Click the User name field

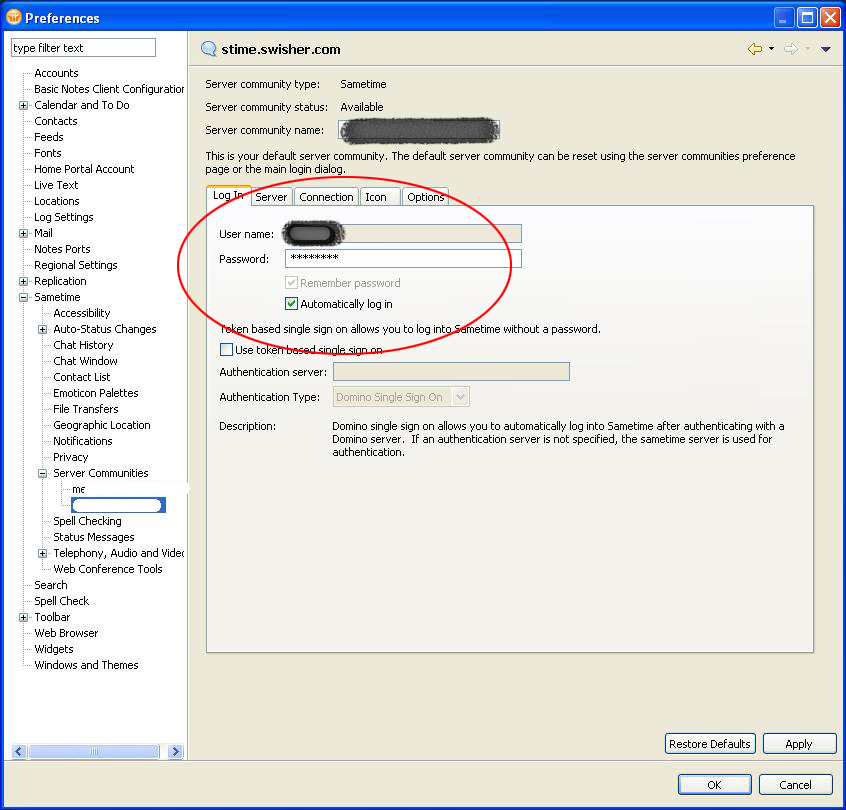click(403, 234)
